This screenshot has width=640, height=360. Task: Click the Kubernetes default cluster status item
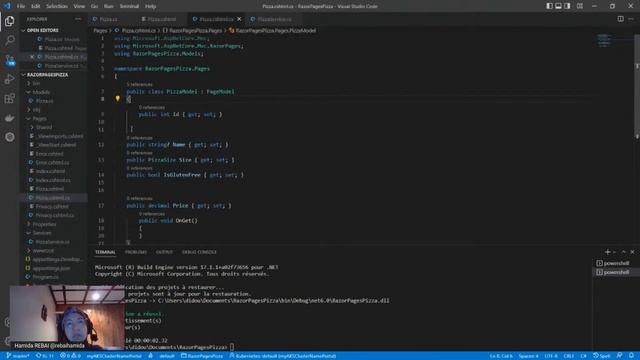point(283,356)
